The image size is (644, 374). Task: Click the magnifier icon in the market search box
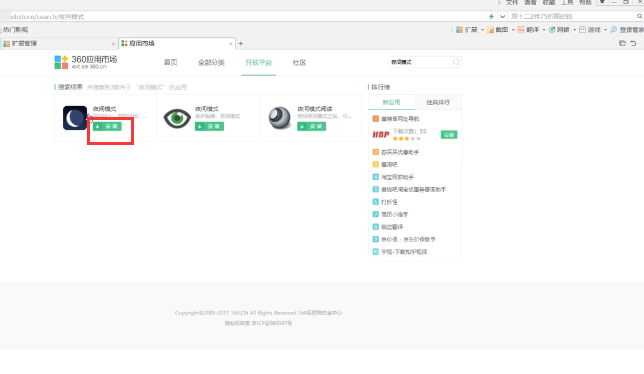click(456, 62)
